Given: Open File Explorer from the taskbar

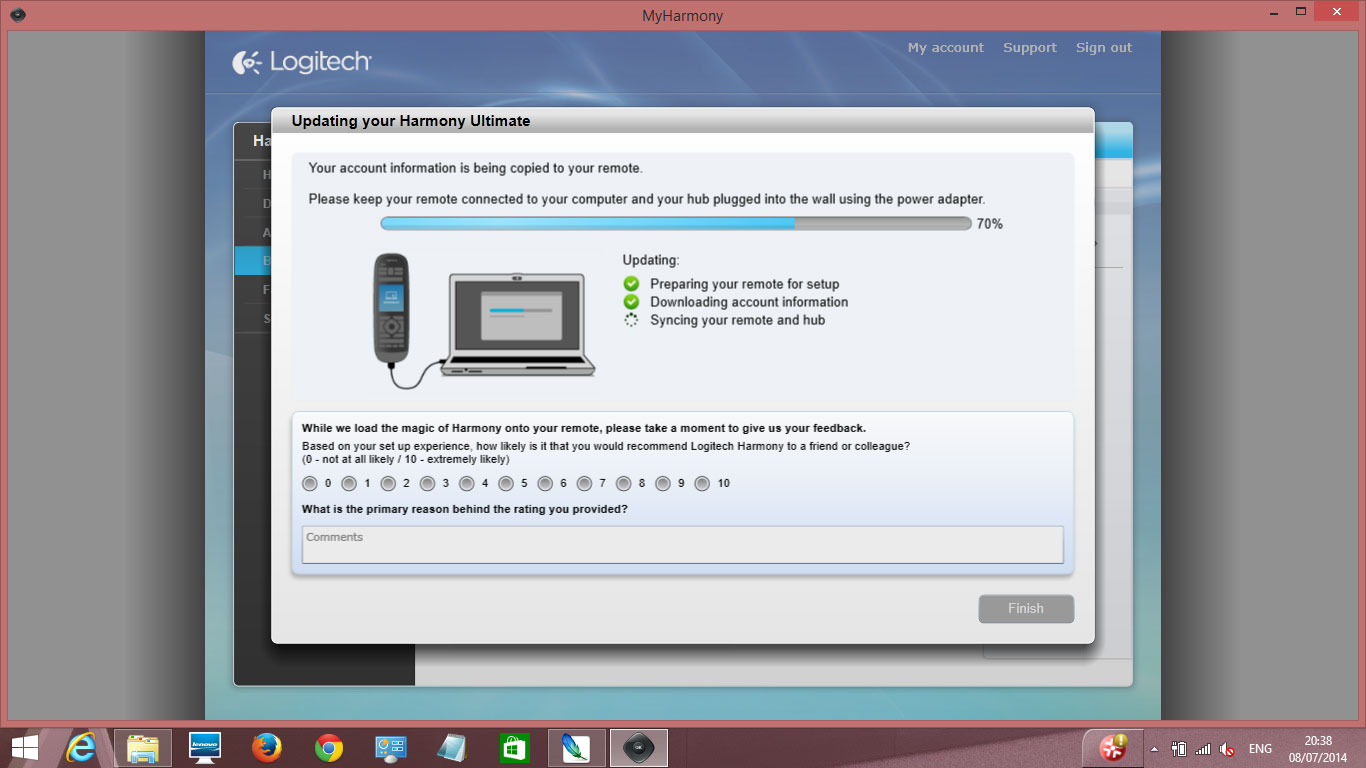Looking at the screenshot, I should pyautogui.click(x=143, y=748).
